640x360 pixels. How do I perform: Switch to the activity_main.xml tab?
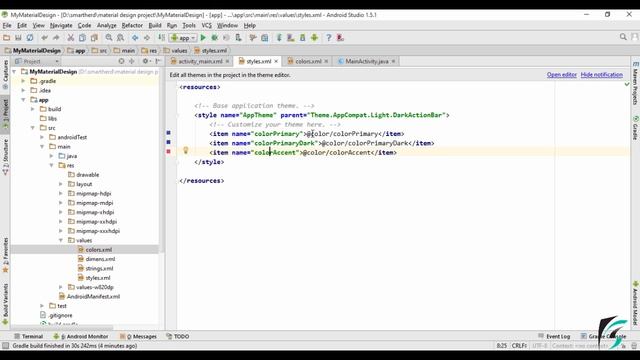pos(200,61)
